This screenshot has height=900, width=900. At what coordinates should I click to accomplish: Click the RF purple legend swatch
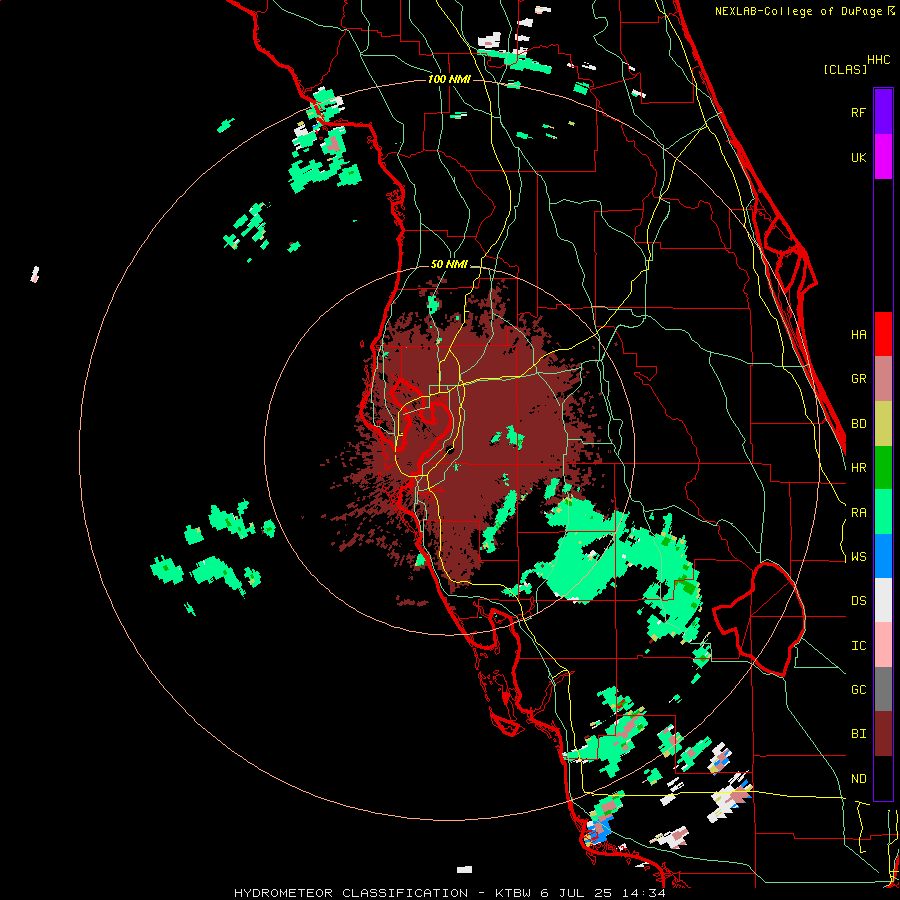(x=883, y=112)
